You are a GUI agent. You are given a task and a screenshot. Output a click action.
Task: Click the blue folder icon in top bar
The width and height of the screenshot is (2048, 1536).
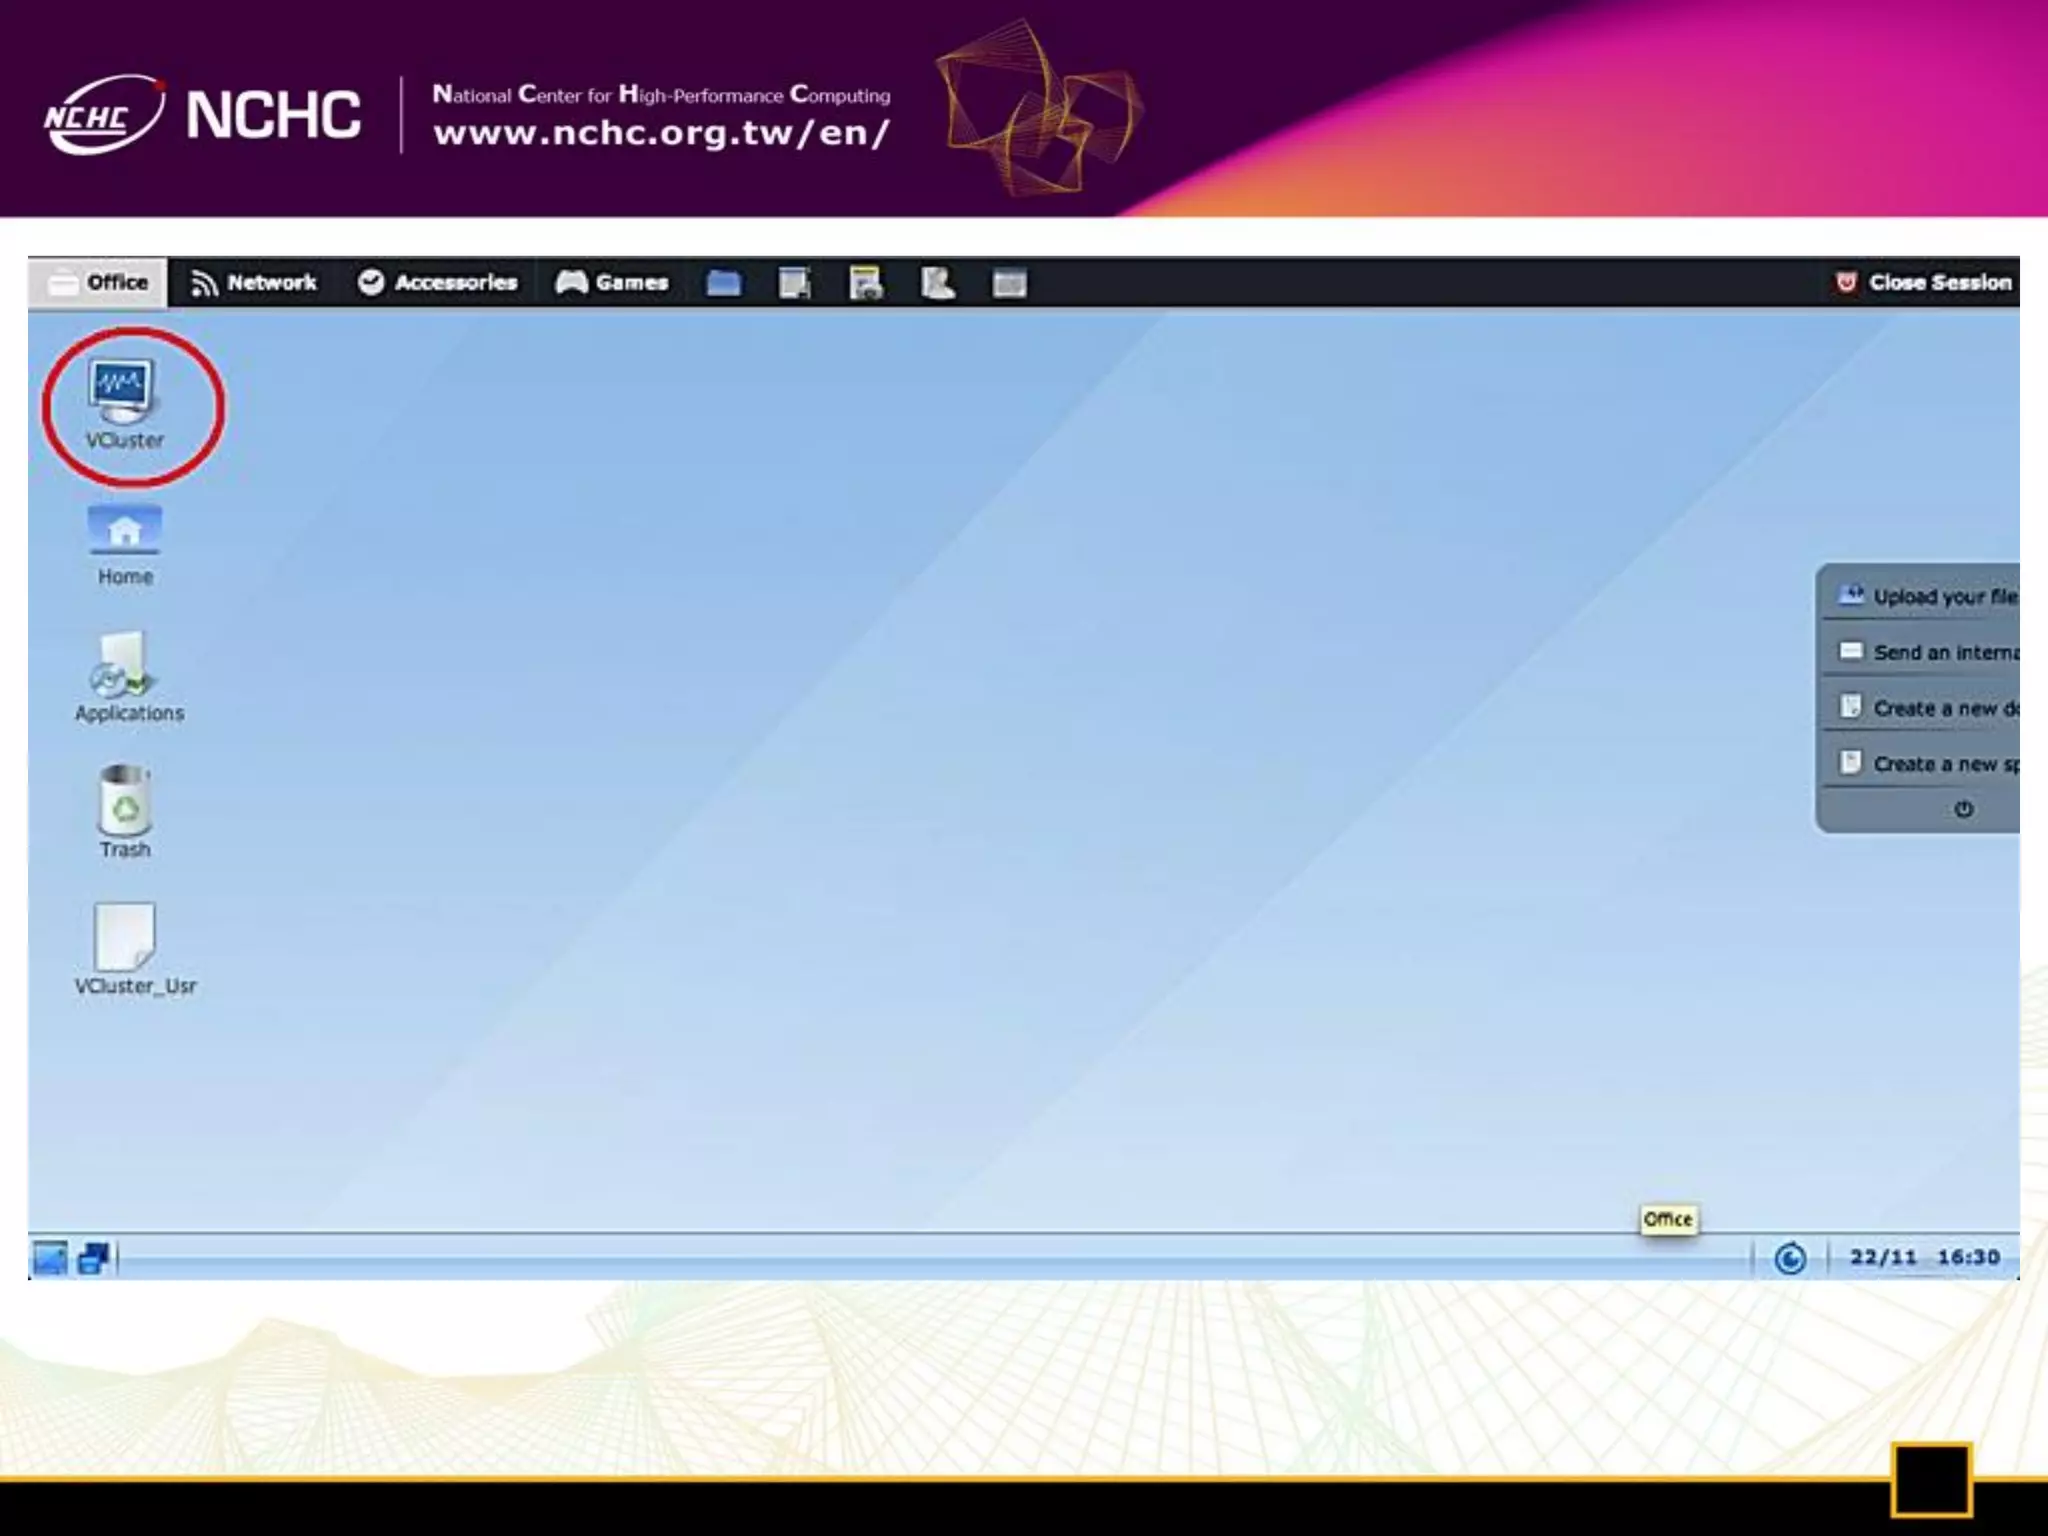click(723, 284)
